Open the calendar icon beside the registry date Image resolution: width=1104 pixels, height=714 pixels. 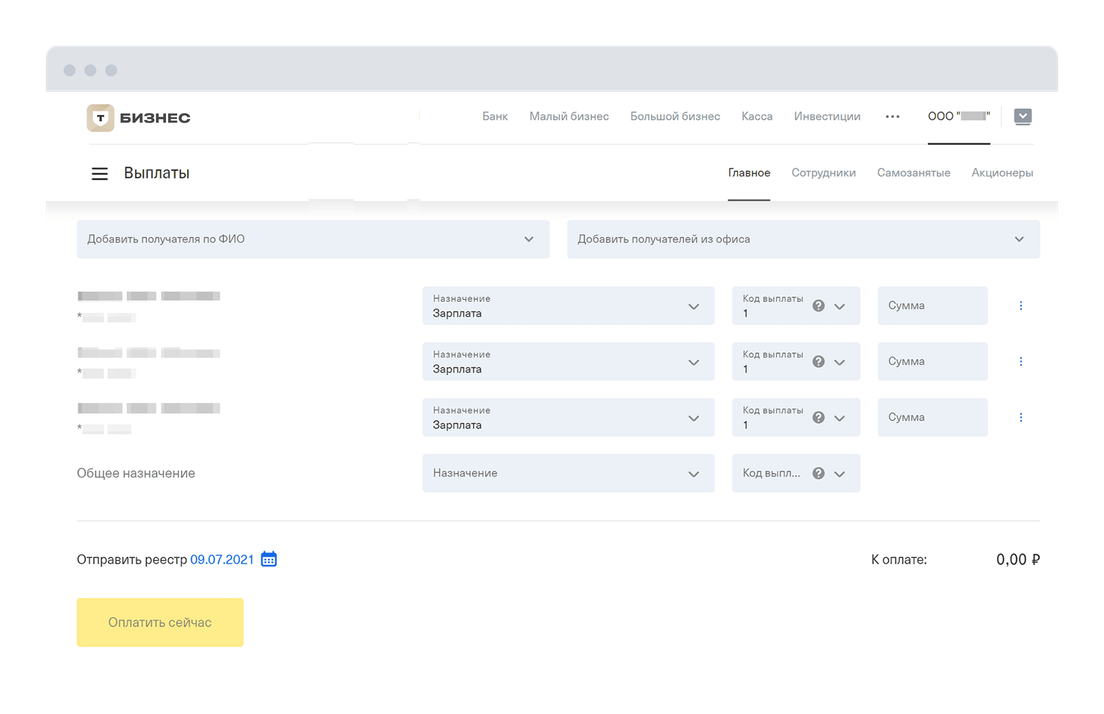[x=269, y=560]
